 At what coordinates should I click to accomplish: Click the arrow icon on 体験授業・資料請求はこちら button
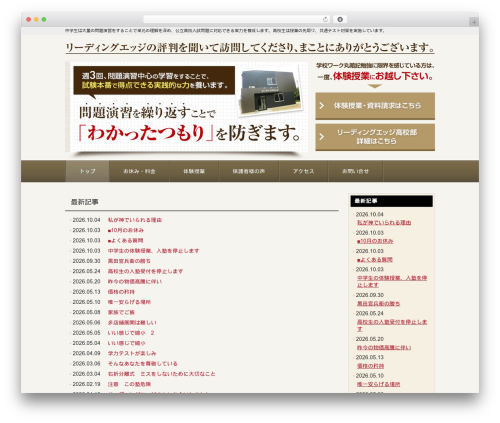[322, 106]
